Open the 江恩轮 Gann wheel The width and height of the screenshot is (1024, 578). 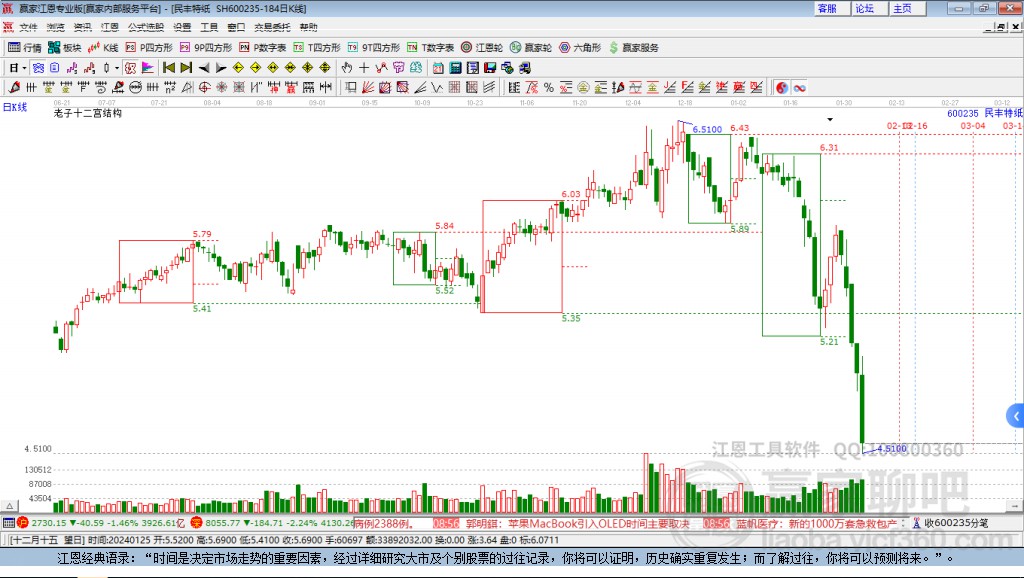click(482, 48)
